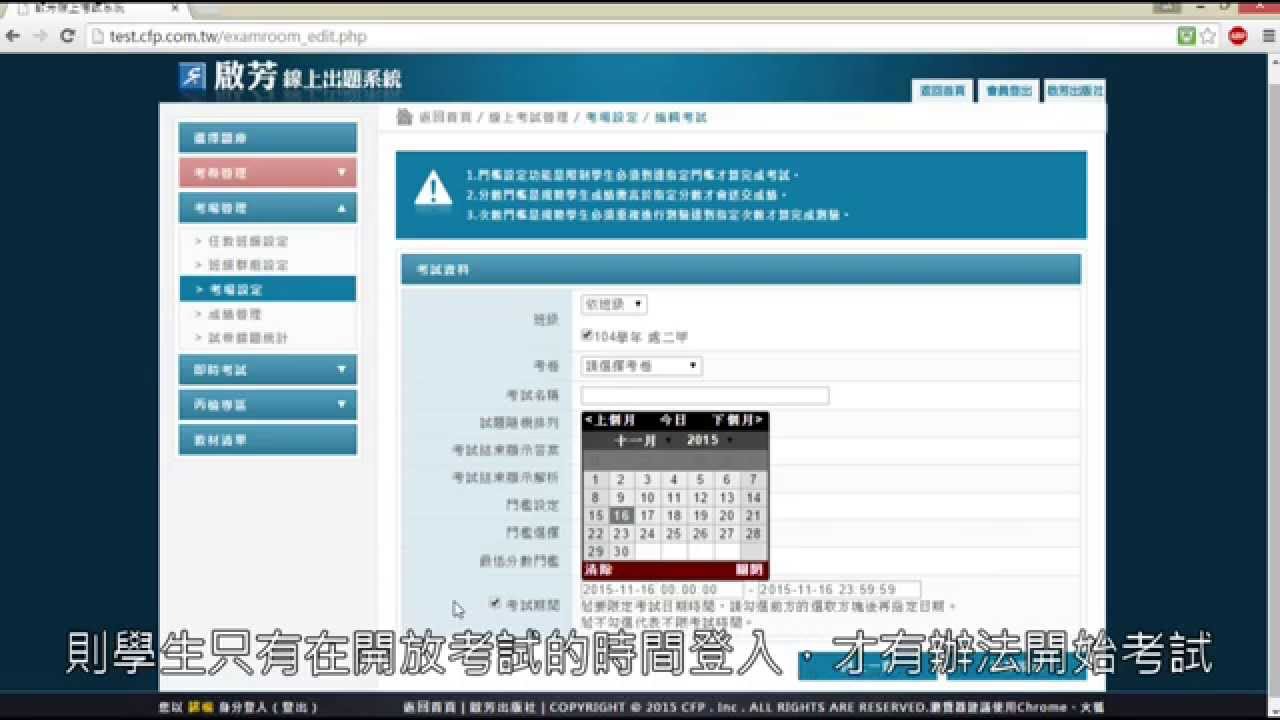Open the 2015 year dropdown in calendar
The width and height of the screenshot is (1280, 720).
[x=709, y=440]
